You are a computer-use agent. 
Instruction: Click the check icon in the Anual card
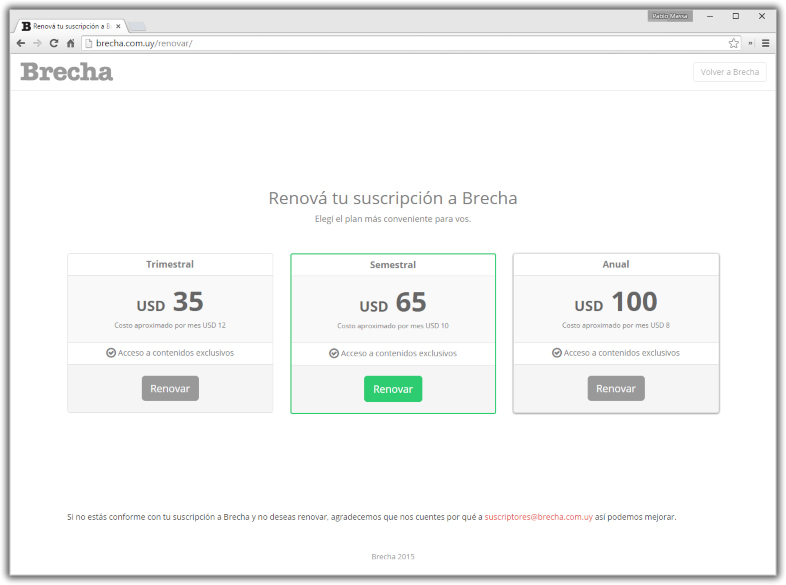[556, 353]
